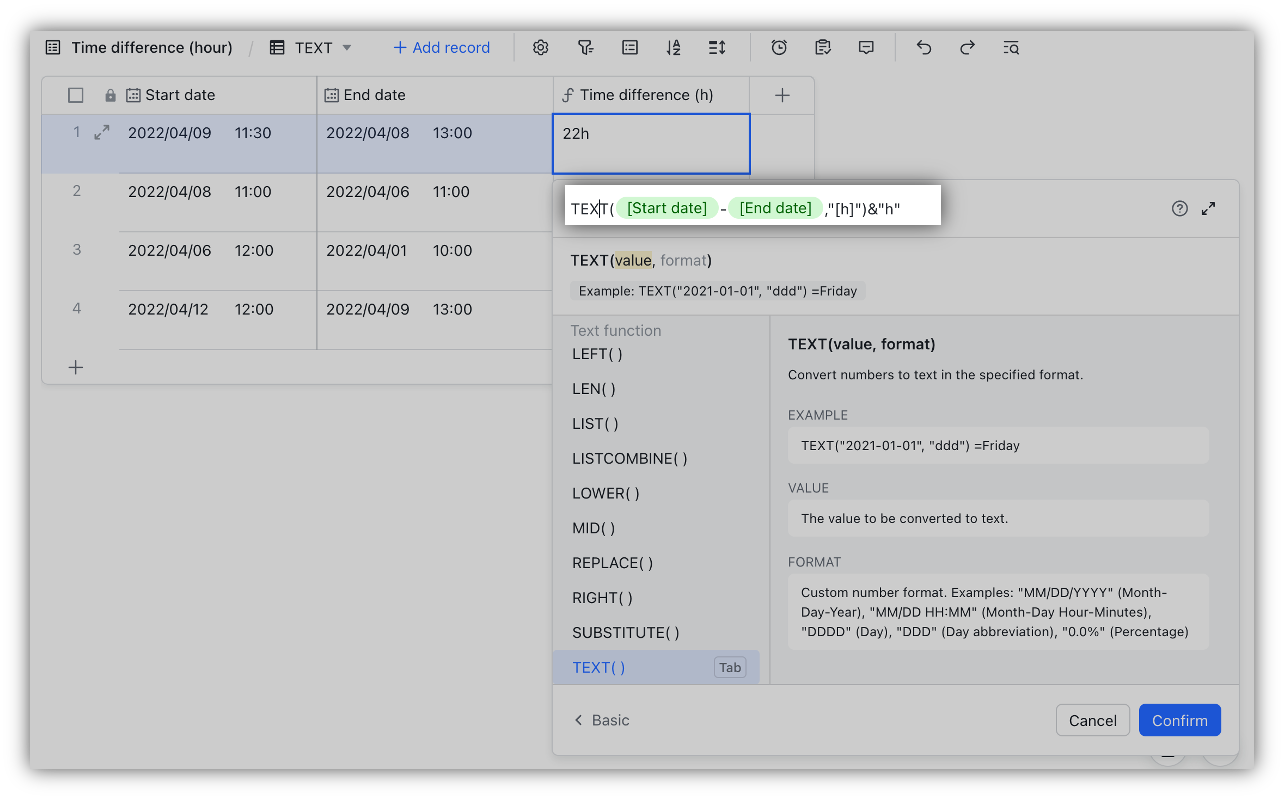Cancel the formula editing
Viewport: 1284px width, 800px height.
(x=1092, y=720)
